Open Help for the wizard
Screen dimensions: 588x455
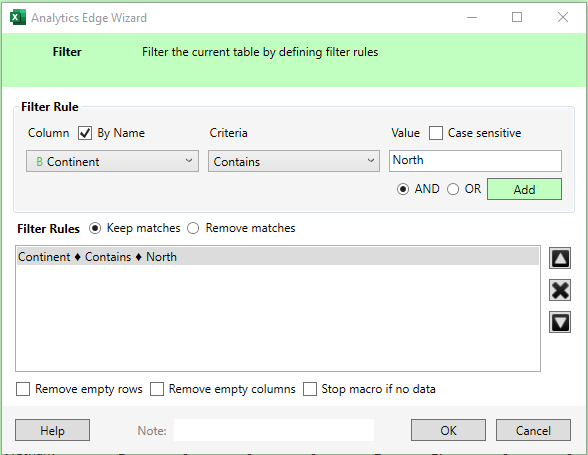(52, 430)
